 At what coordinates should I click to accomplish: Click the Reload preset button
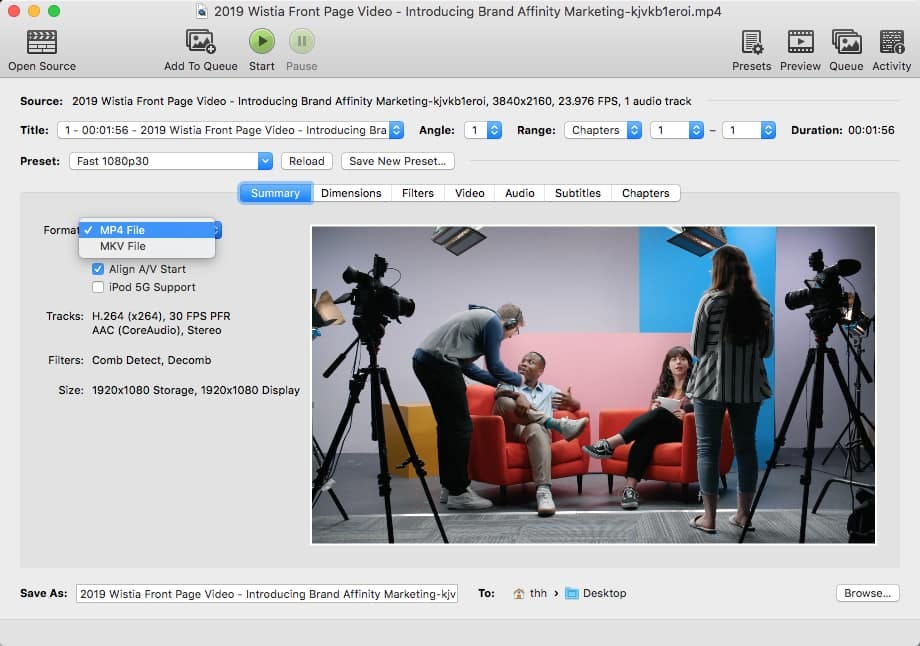point(307,161)
